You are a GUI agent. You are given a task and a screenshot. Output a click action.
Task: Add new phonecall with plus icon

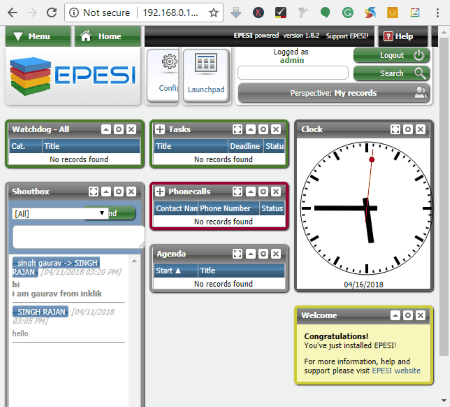tap(160, 191)
